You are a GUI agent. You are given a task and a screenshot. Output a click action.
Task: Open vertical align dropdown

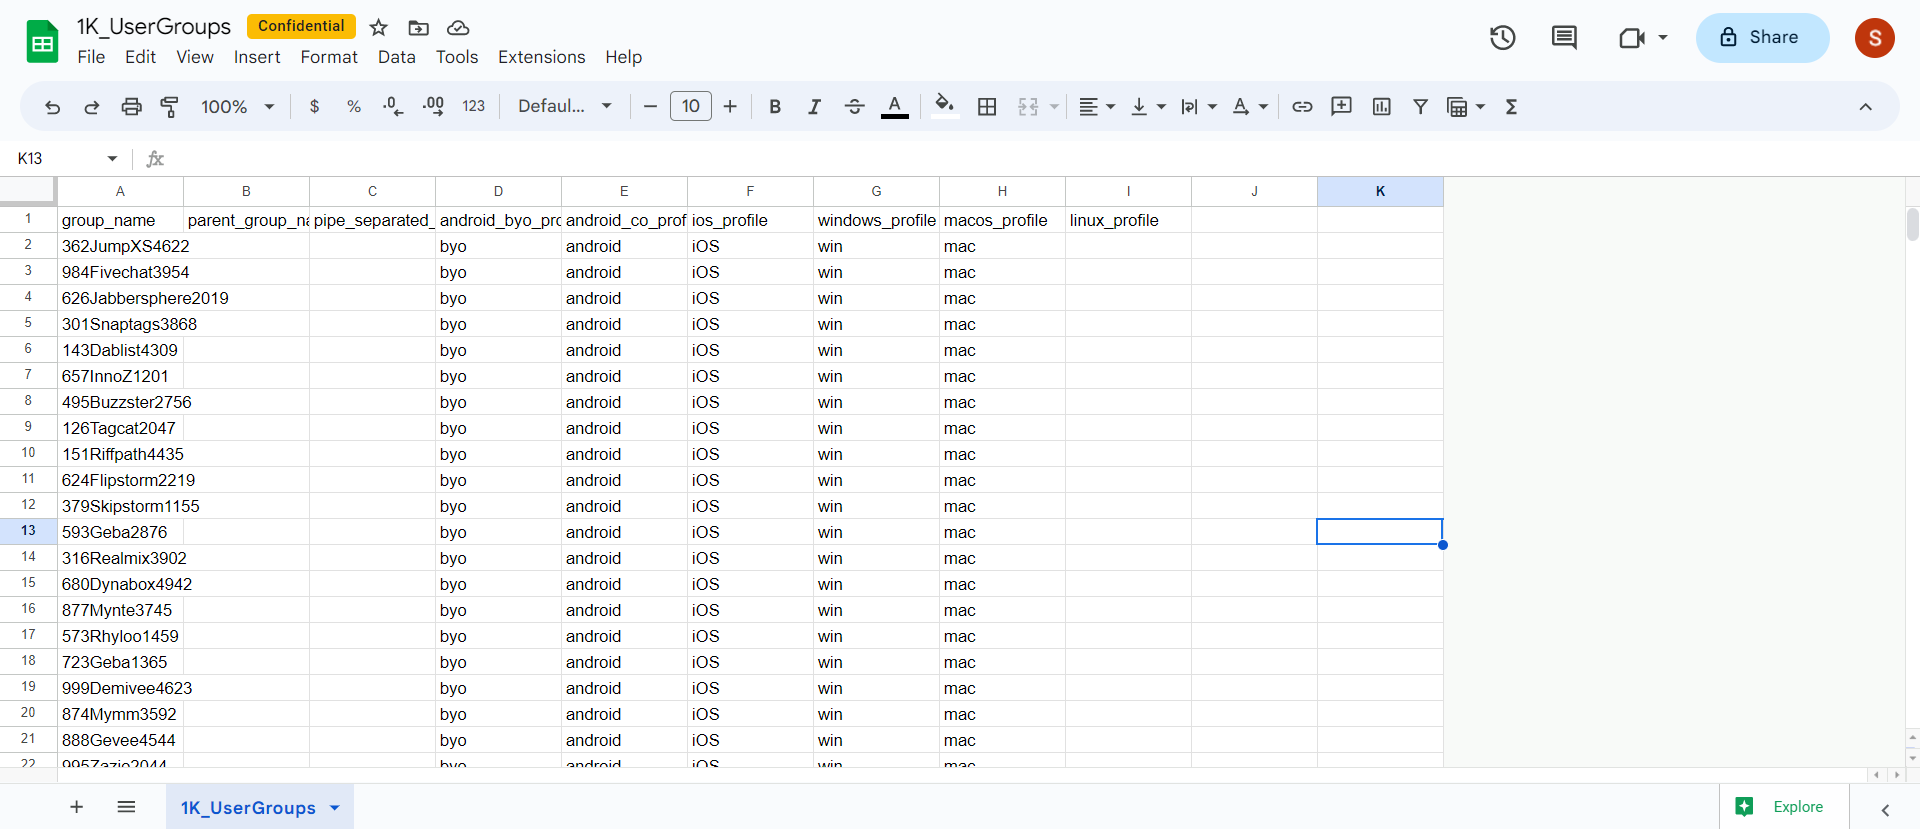point(1147,107)
